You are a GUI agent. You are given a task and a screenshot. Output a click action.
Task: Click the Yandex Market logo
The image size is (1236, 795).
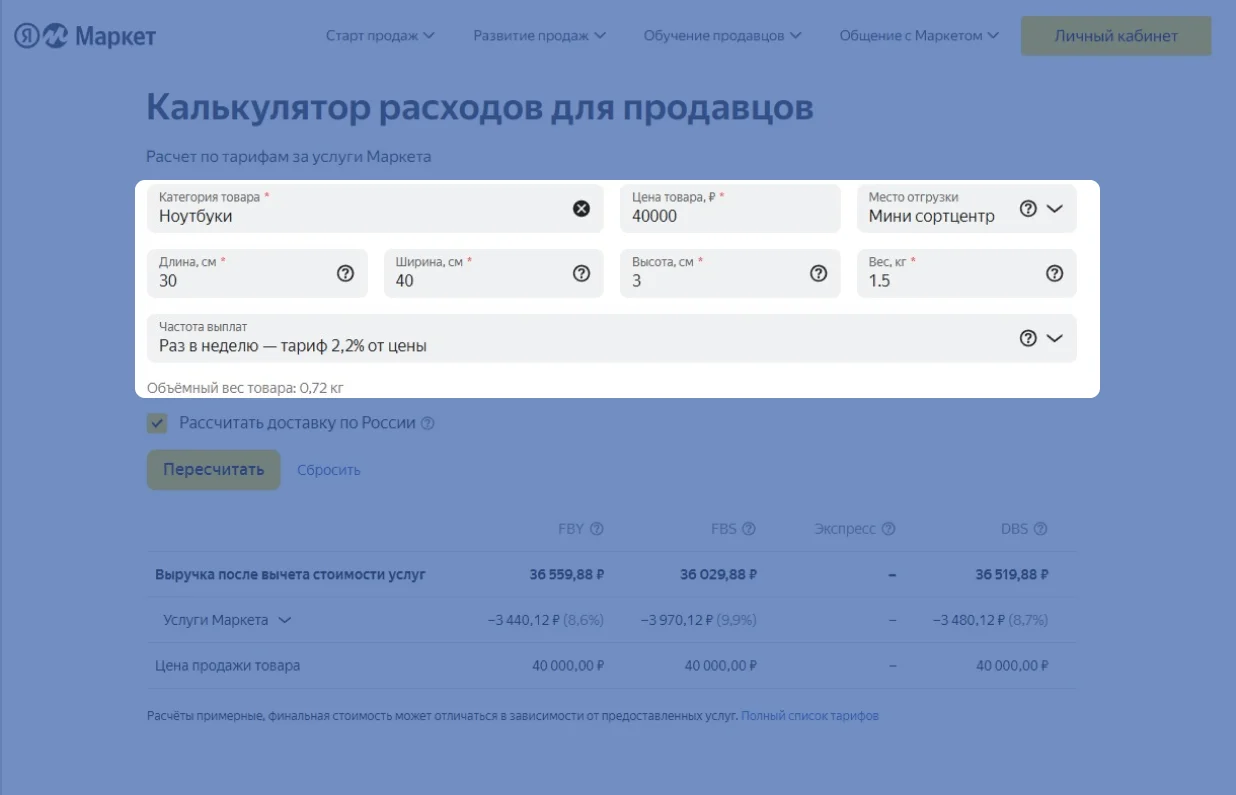85,37
